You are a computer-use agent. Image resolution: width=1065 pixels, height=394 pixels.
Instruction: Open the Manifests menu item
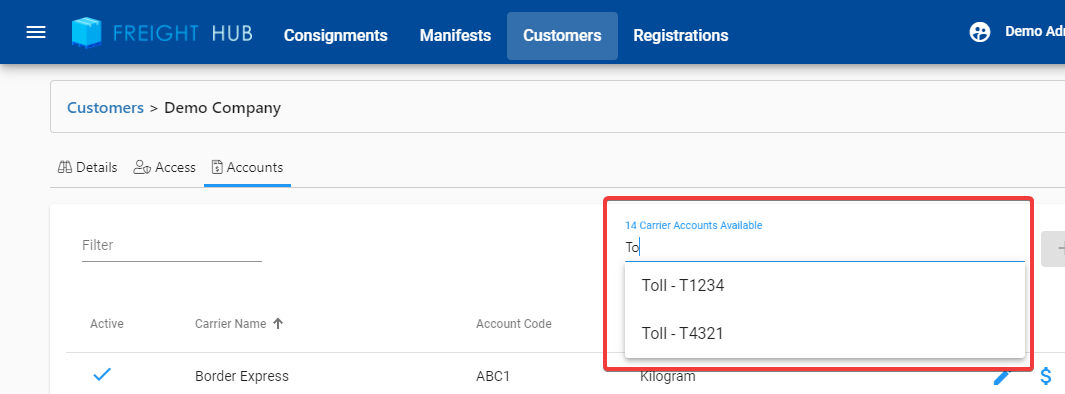455,35
